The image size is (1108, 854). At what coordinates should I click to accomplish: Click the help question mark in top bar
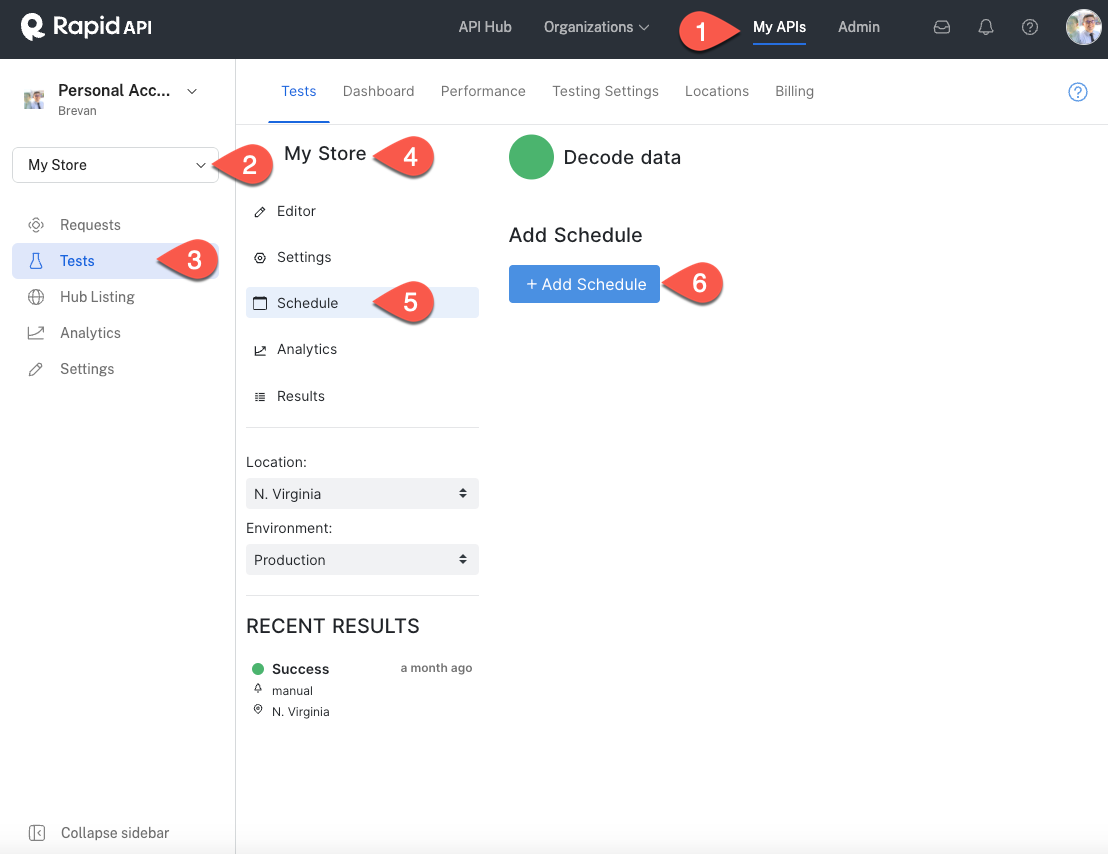tap(1030, 27)
